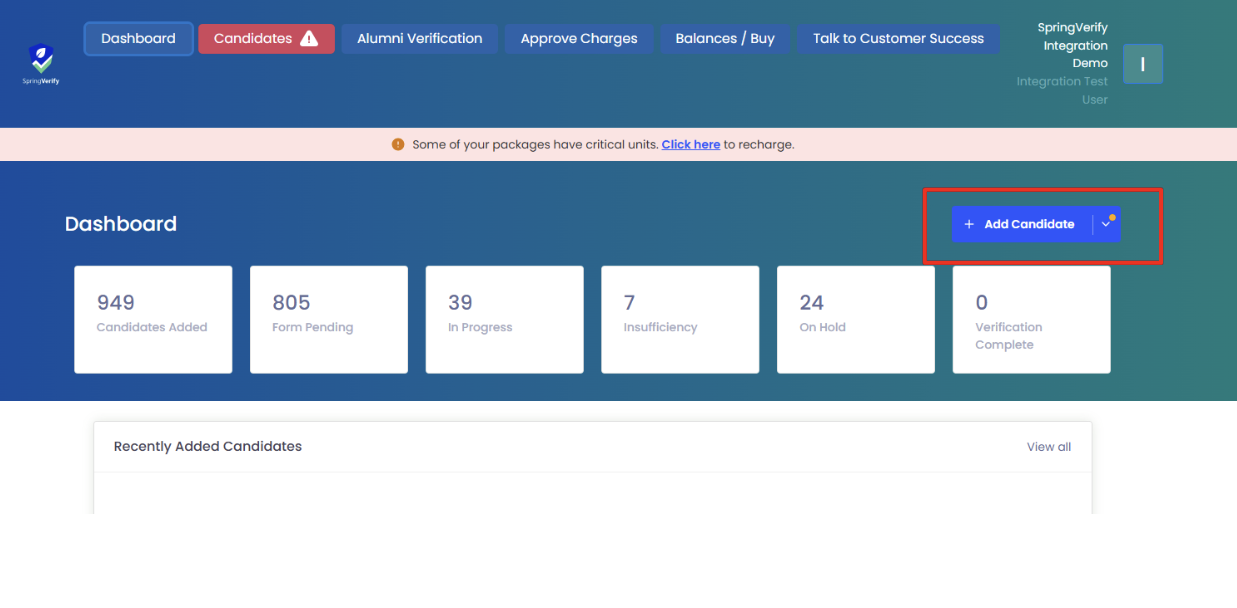Expand the Add Candidate dropdown arrow
The image size is (1237, 608).
pyautogui.click(x=1106, y=224)
